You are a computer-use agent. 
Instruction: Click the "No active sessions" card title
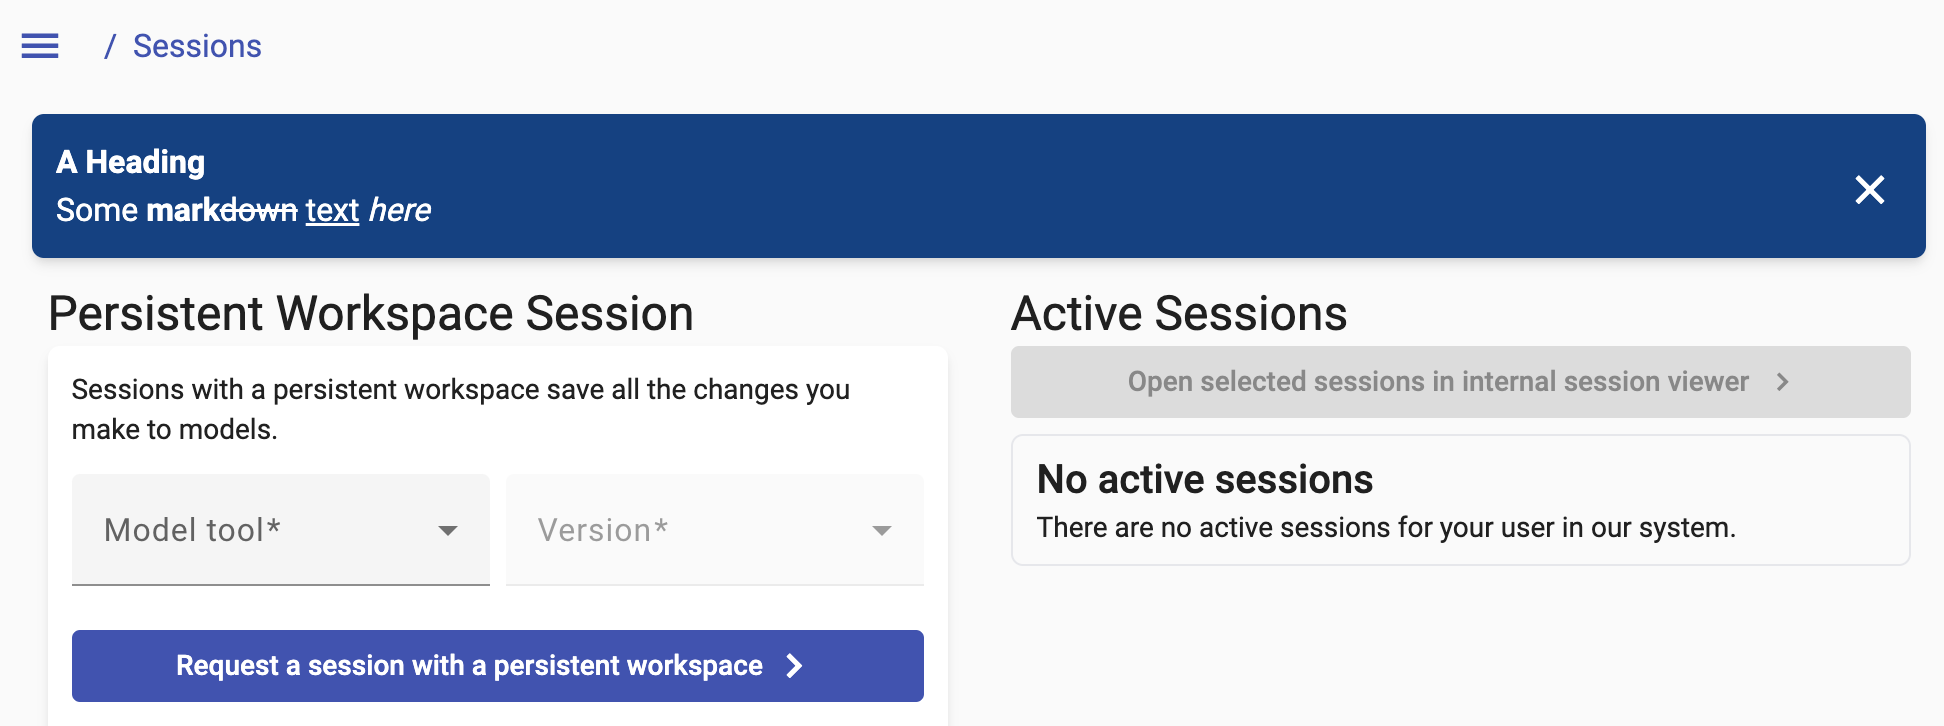(1205, 480)
